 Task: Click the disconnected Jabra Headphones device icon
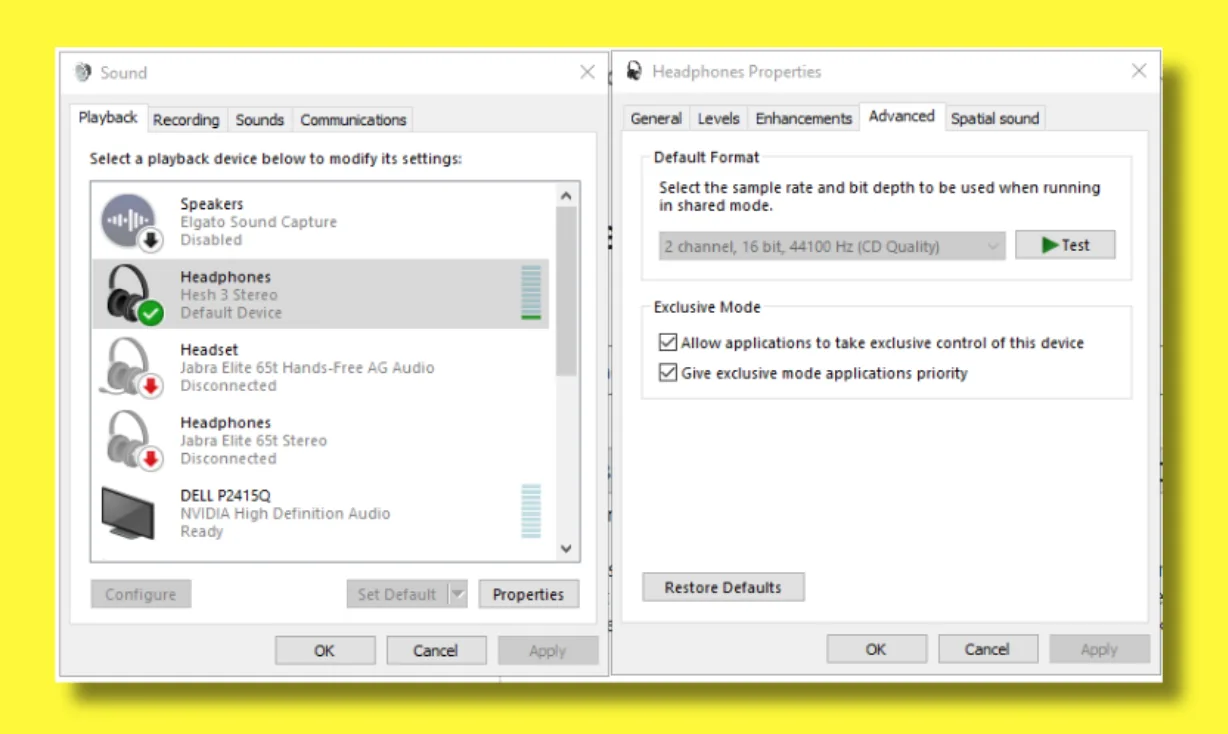click(129, 439)
